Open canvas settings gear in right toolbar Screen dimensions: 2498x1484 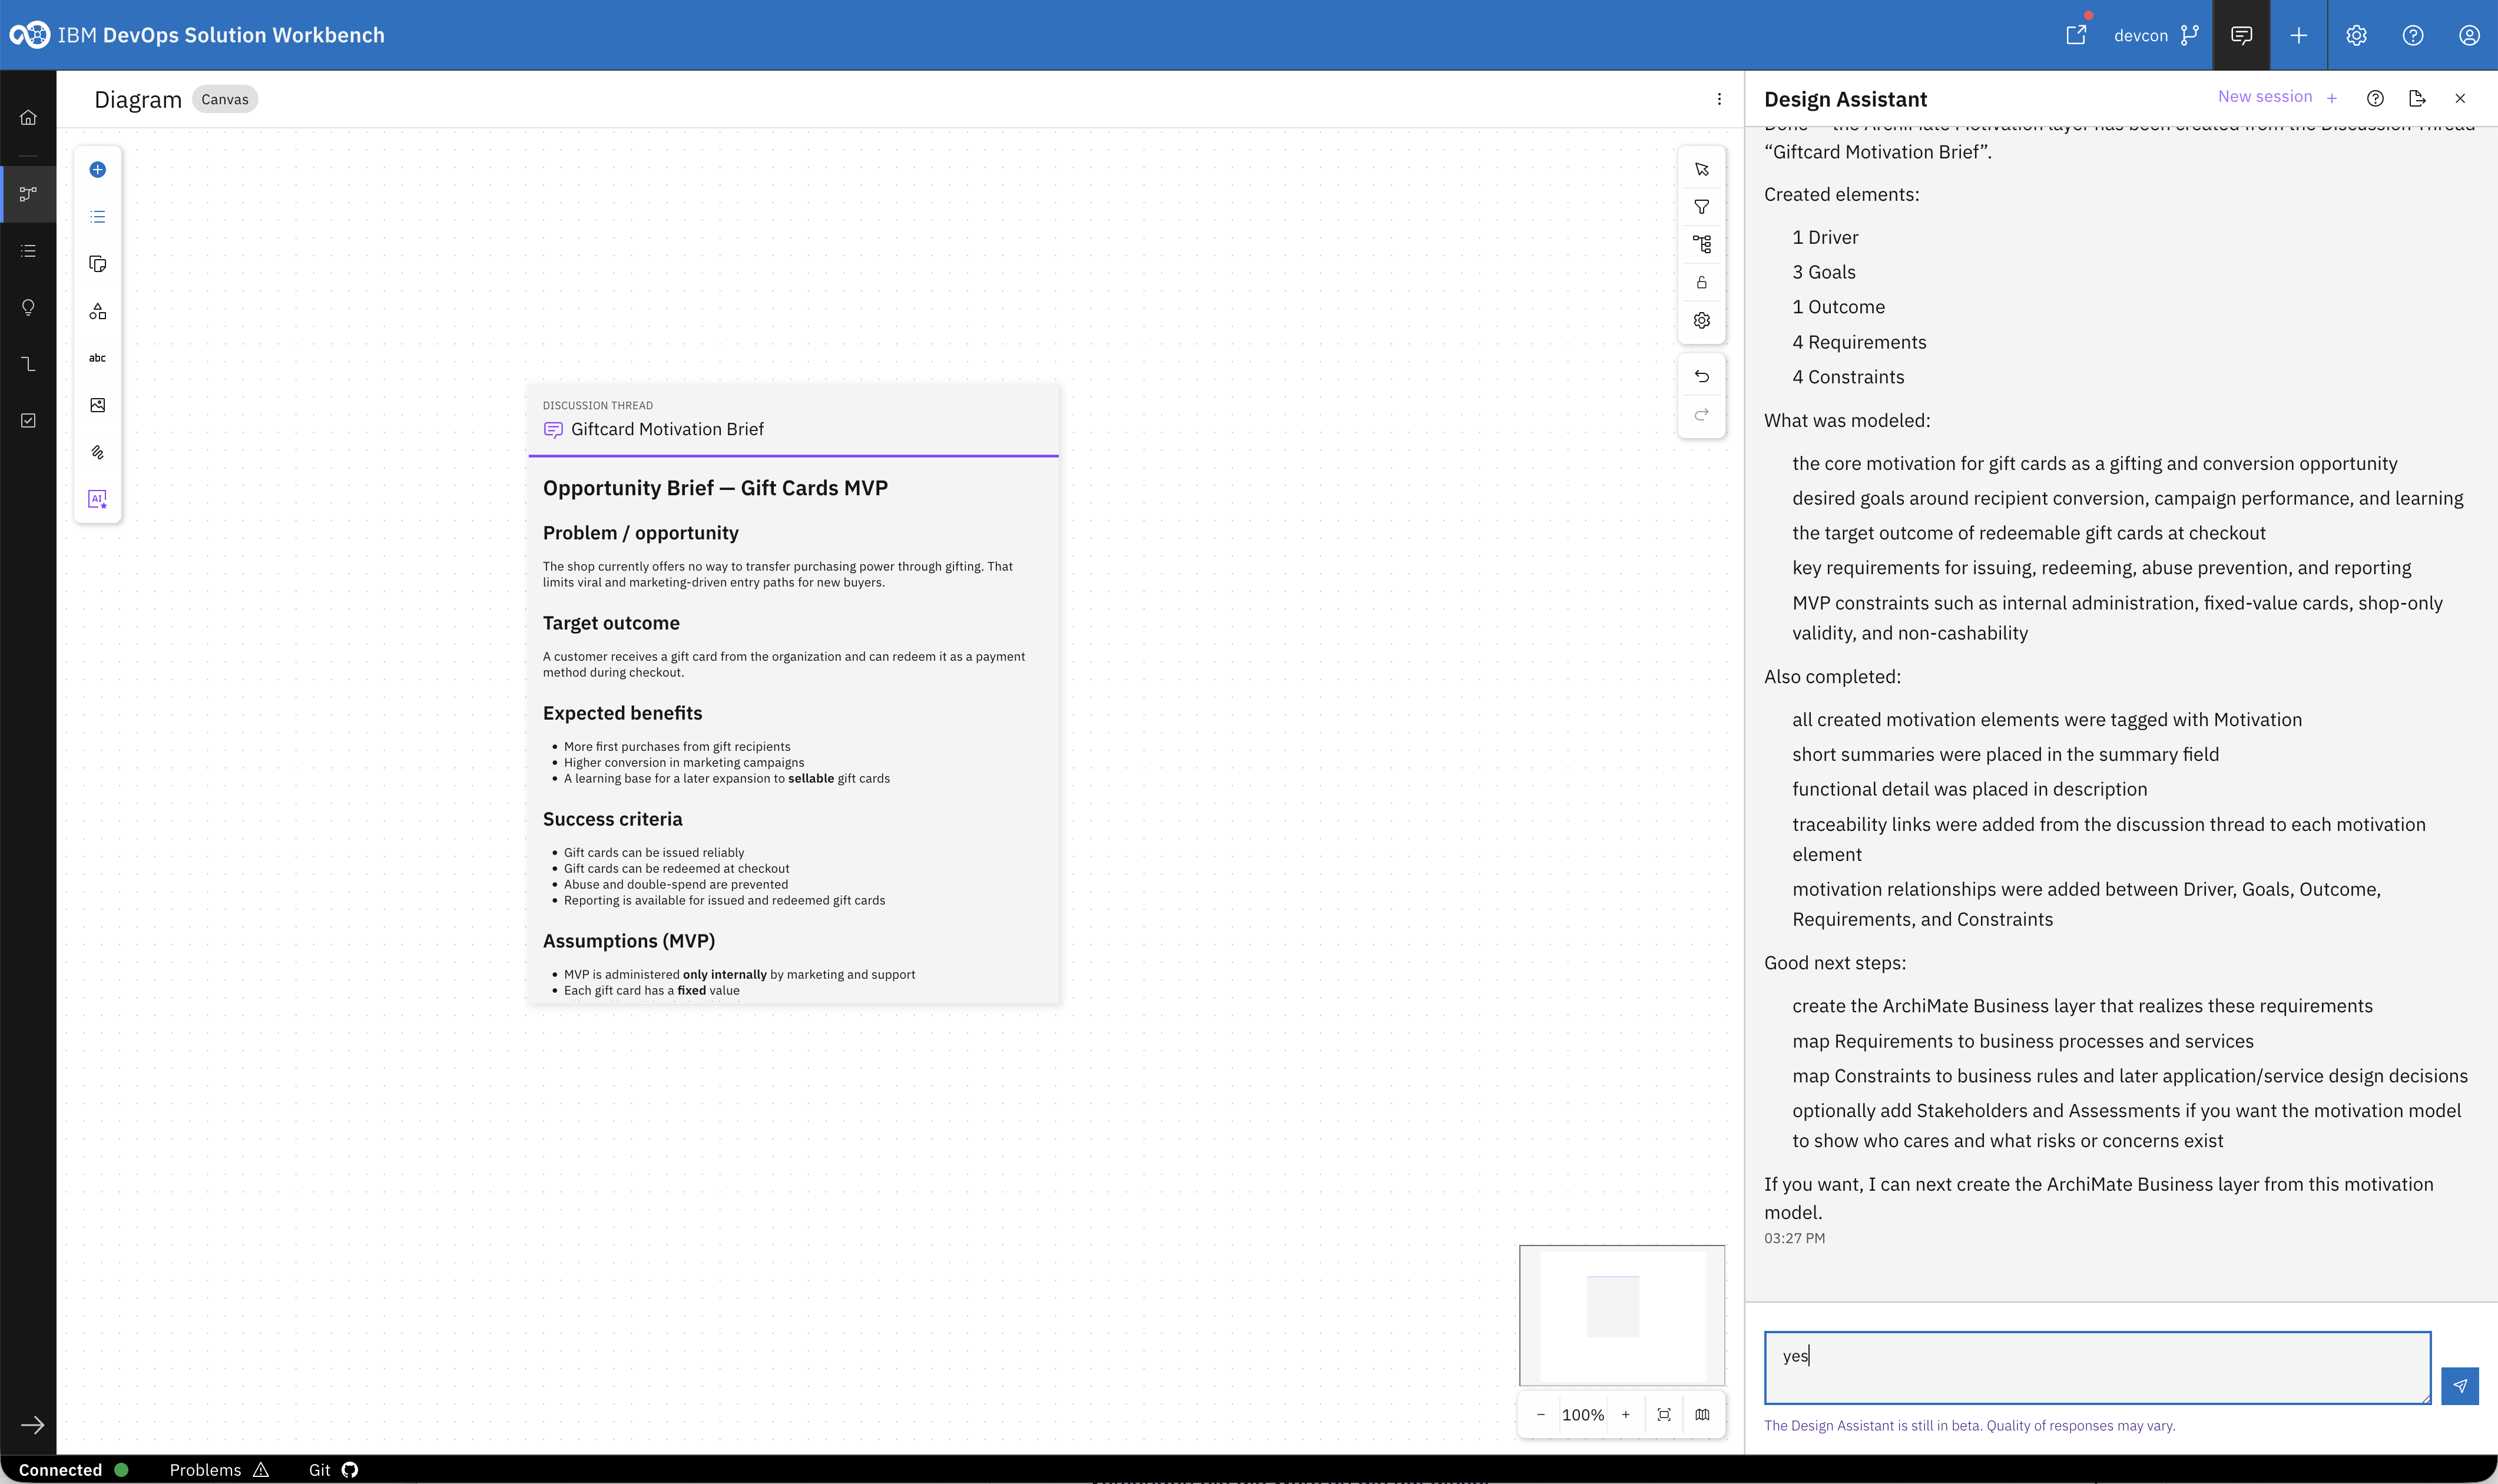point(1701,321)
